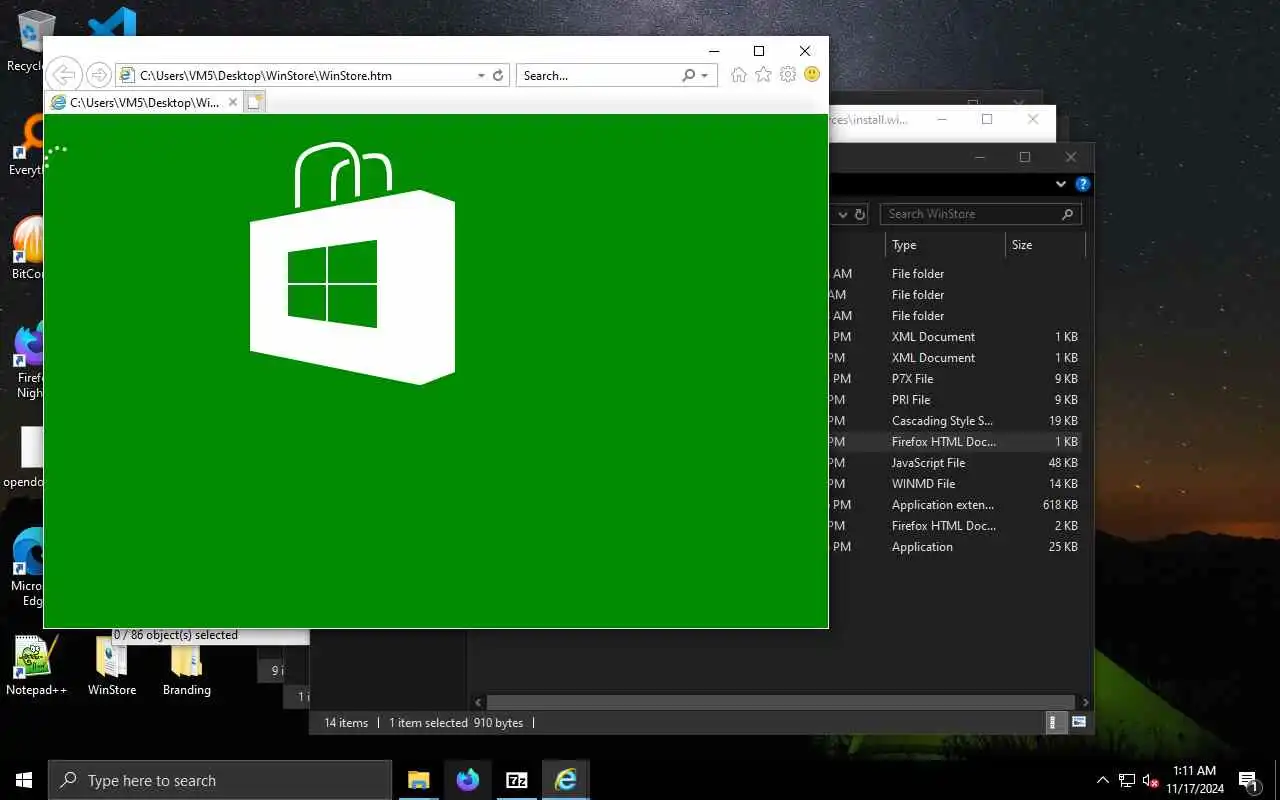
Task: Open 7-Zip from the taskbar
Action: pos(516,780)
